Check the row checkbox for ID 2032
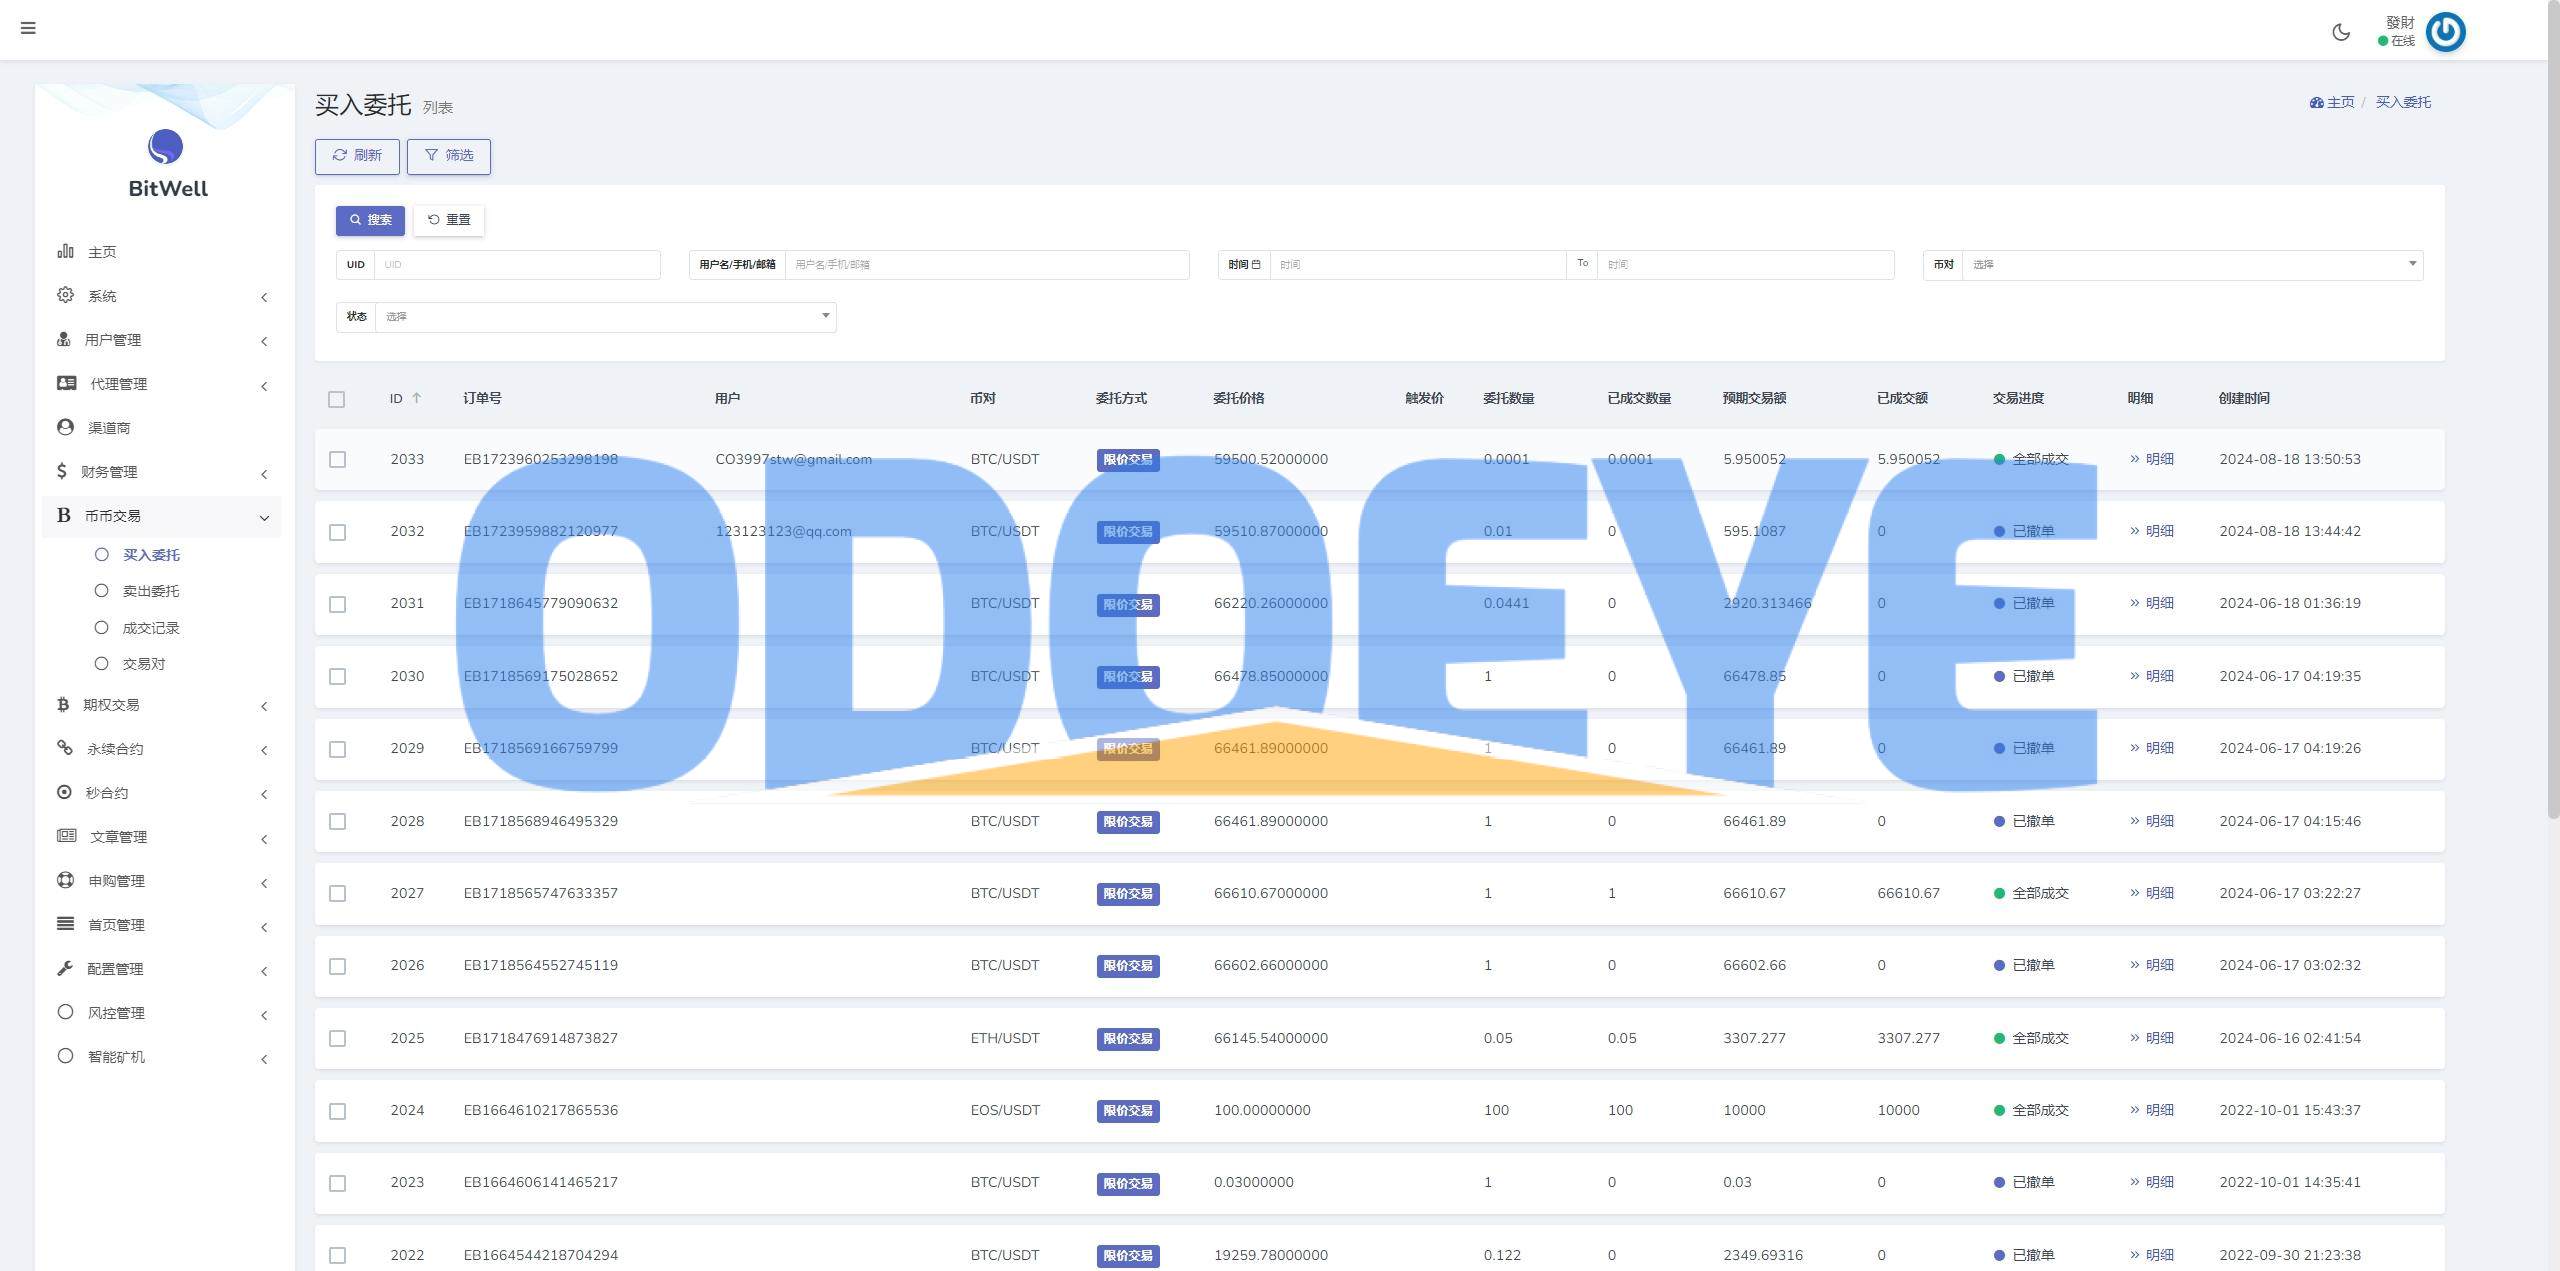 click(x=338, y=532)
